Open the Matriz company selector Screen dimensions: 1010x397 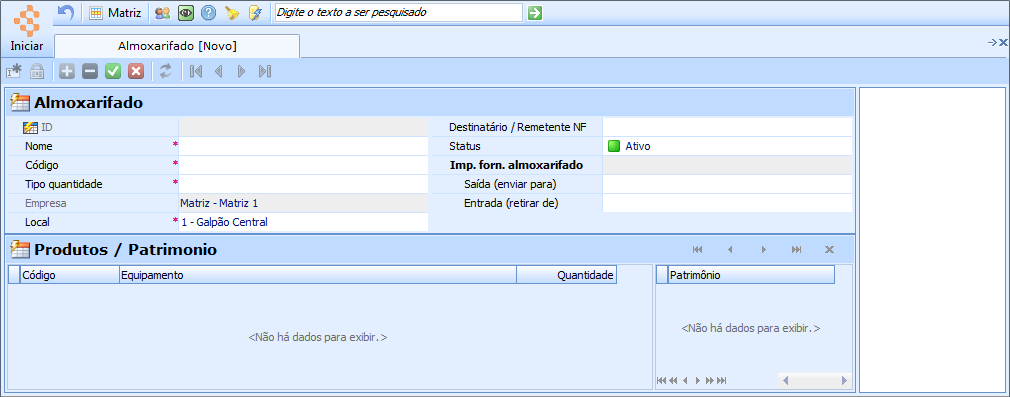[116, 13]
